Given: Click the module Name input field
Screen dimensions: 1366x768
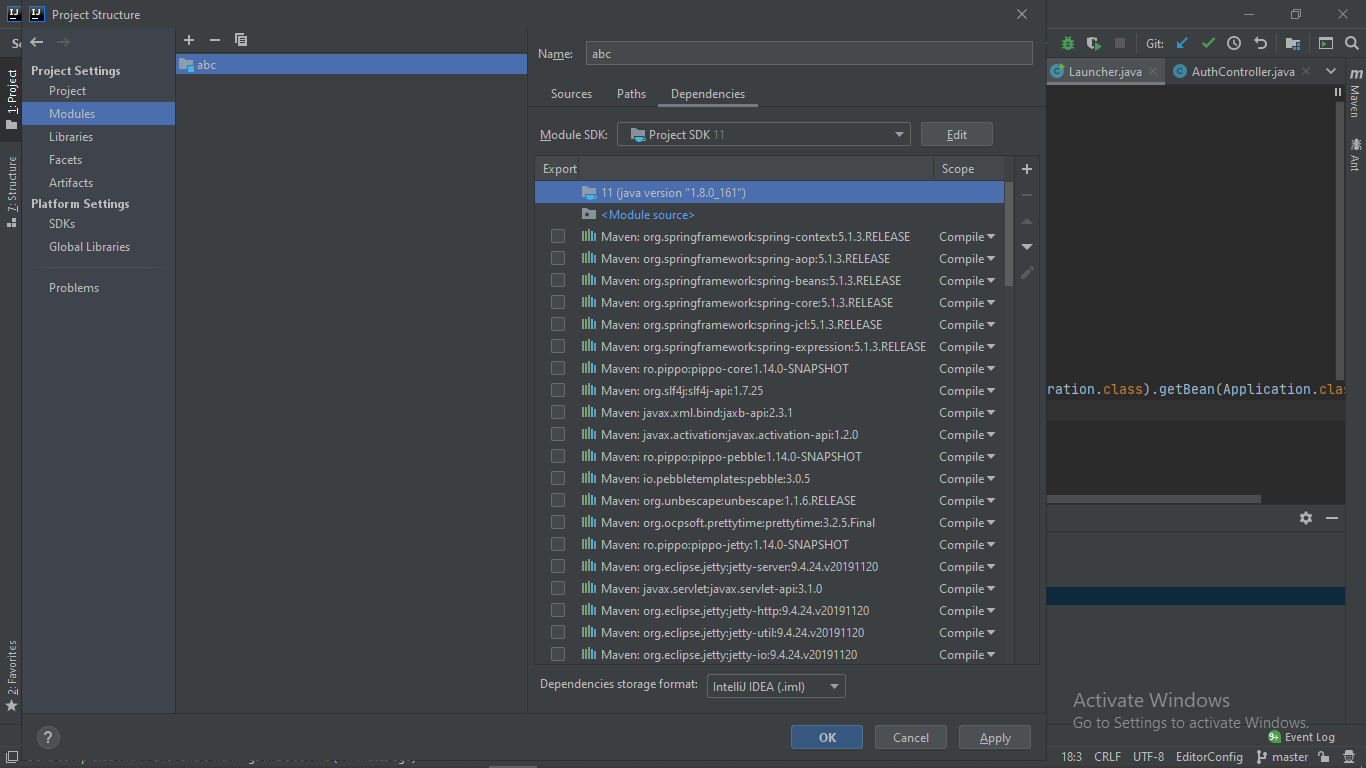Looking at the screenshot, I should (x=809, y=54).
